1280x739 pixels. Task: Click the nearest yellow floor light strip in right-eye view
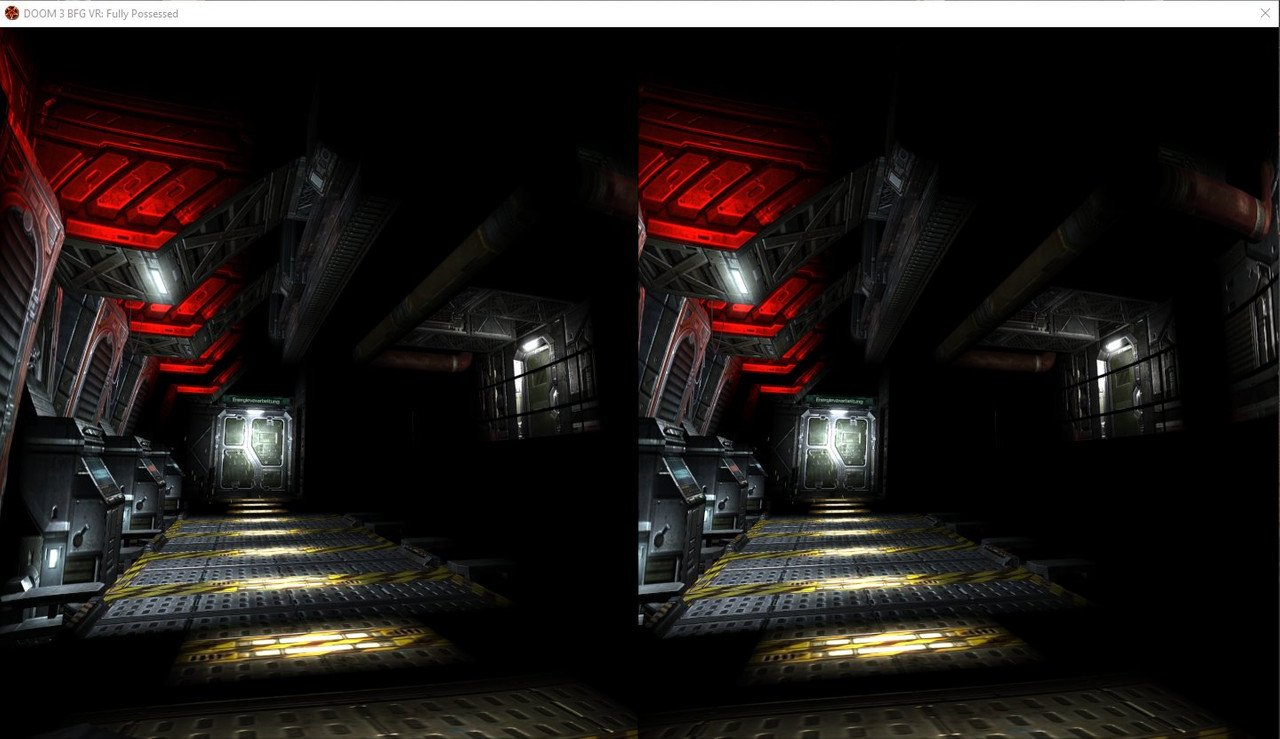[x=880, y=642]
